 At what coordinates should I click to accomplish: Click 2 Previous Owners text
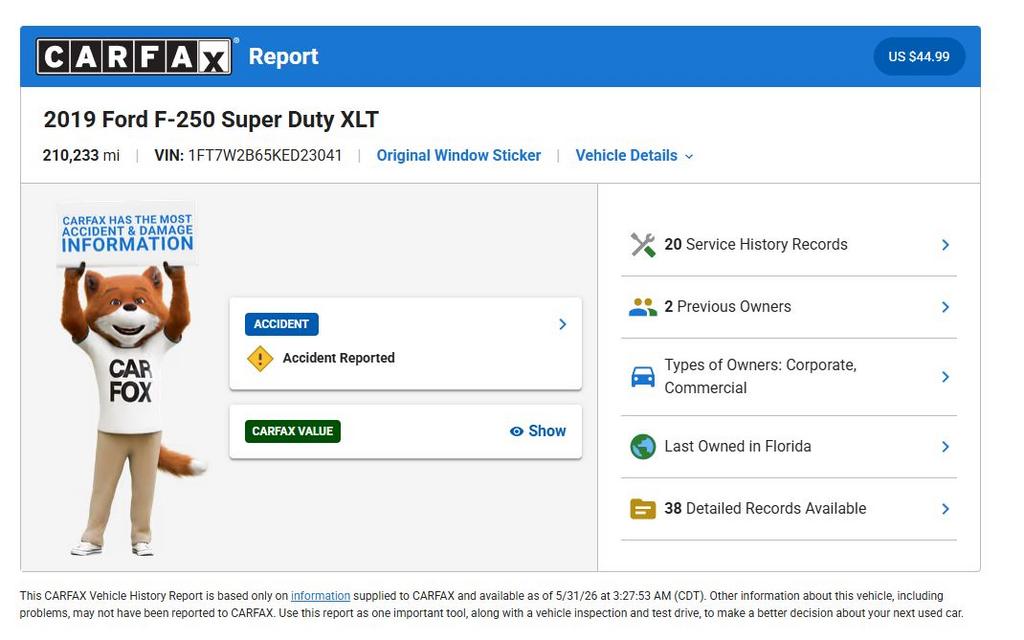(728, 306)
